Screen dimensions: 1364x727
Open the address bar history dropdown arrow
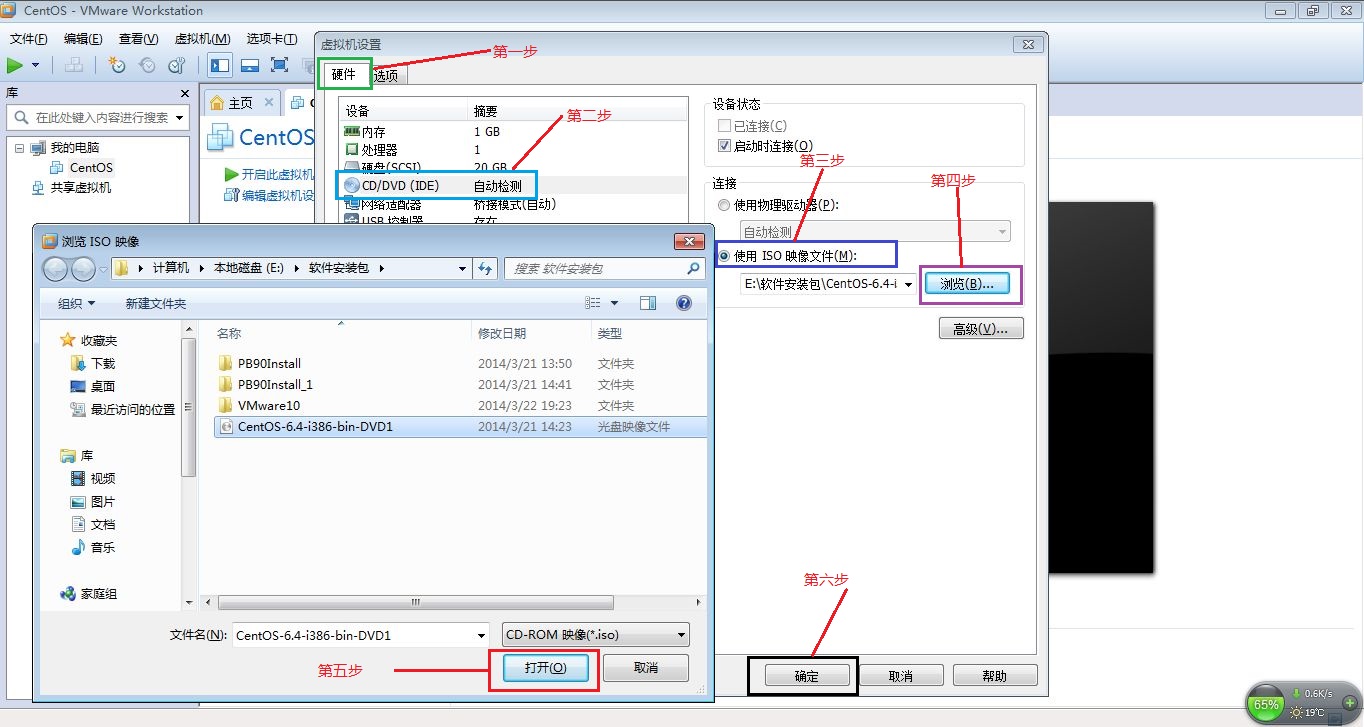click(462, 268)
